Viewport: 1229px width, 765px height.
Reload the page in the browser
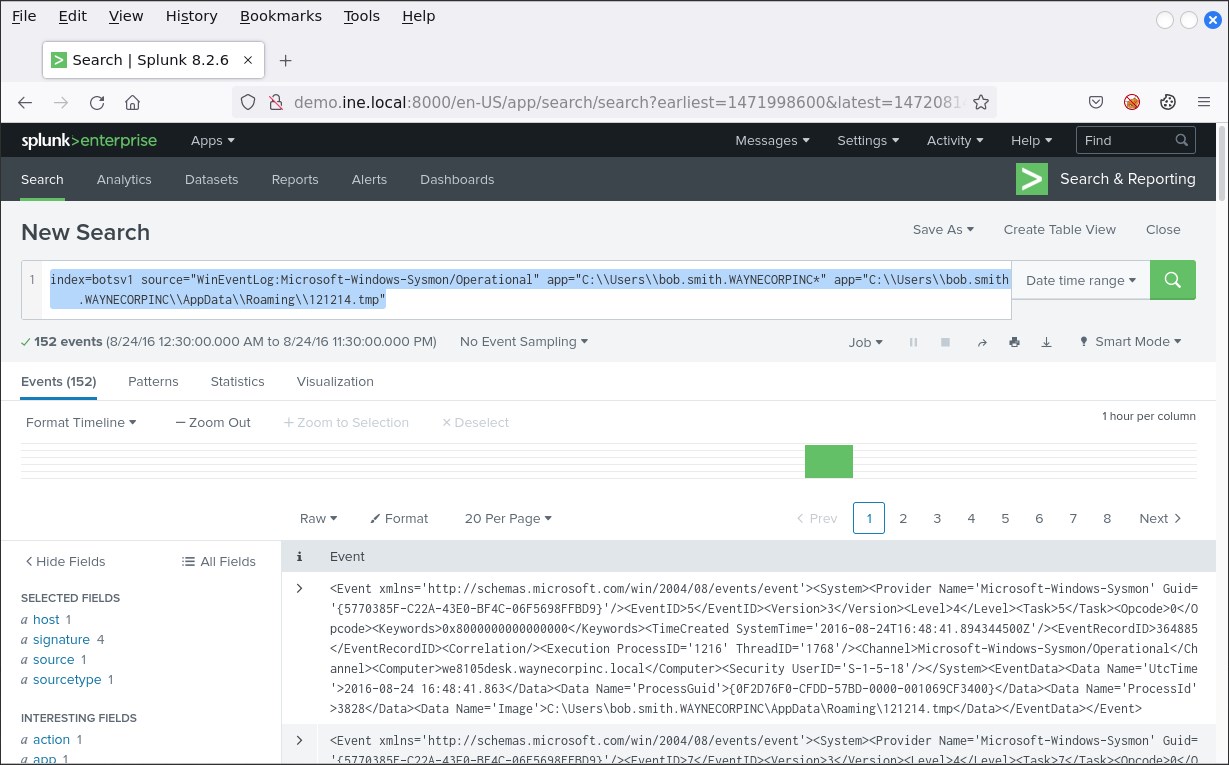[97, 102]
